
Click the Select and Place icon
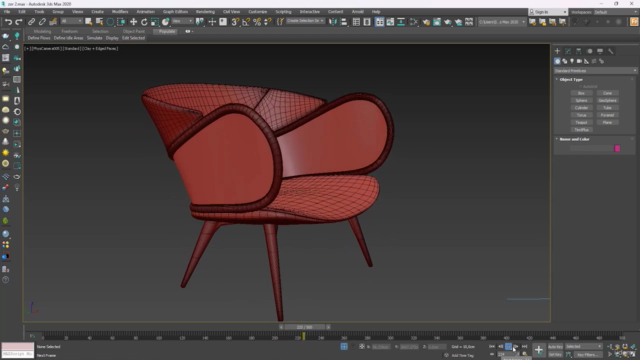tap(165, 22)
